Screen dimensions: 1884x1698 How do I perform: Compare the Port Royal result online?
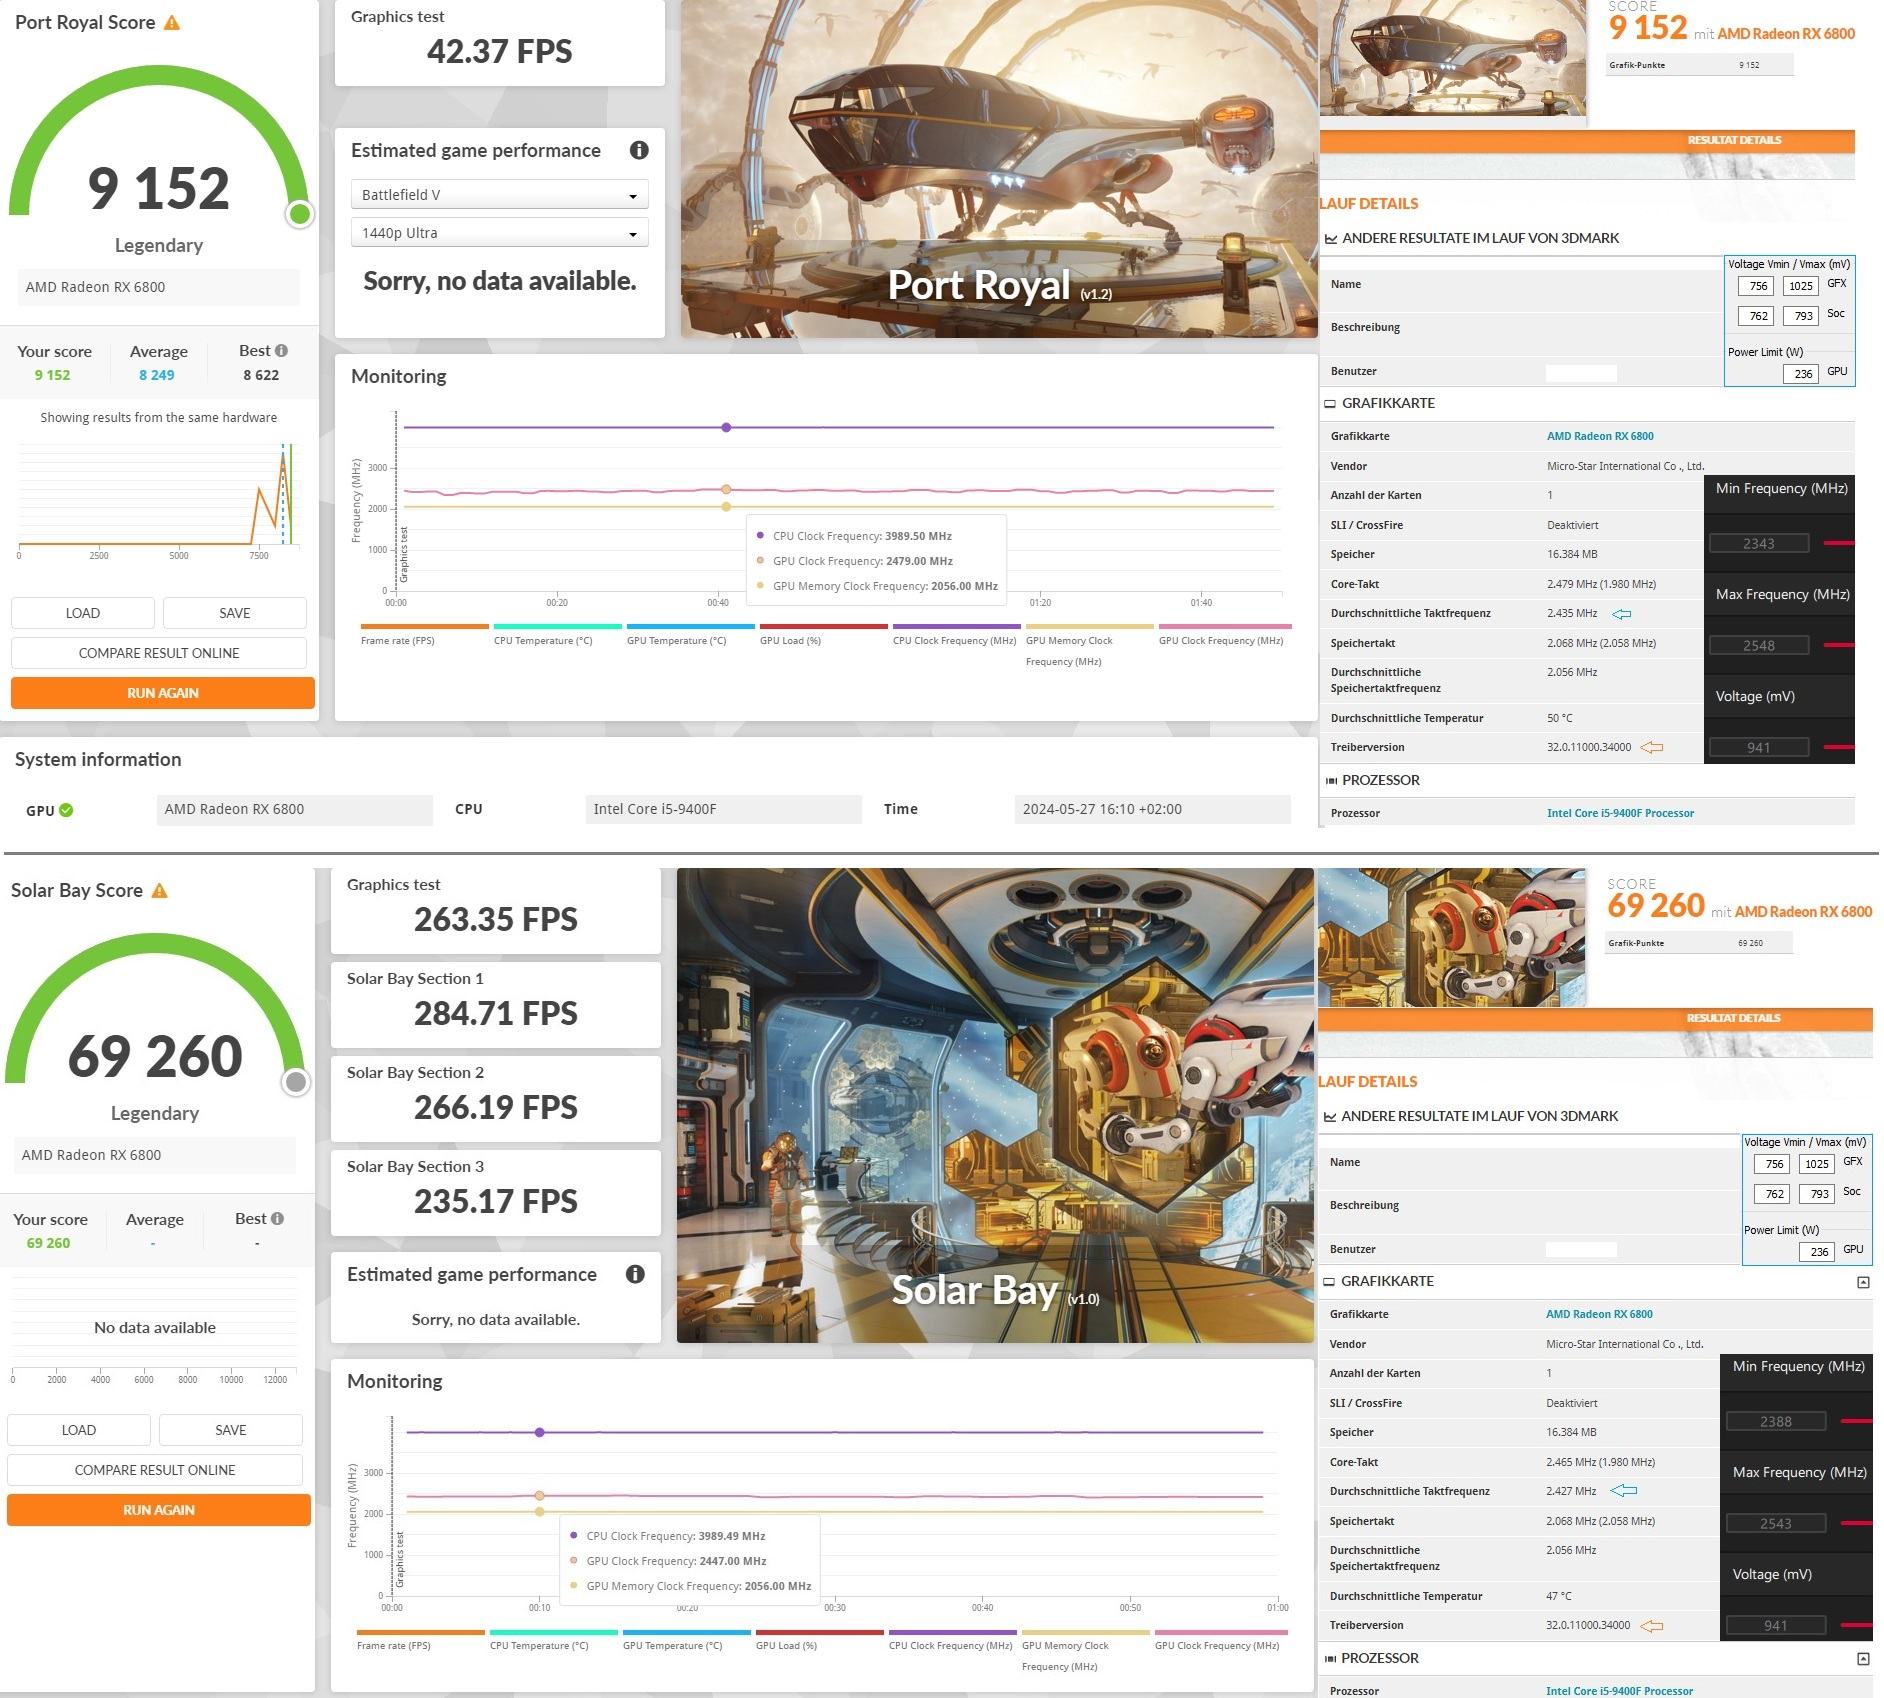click(x=159, y=653)
